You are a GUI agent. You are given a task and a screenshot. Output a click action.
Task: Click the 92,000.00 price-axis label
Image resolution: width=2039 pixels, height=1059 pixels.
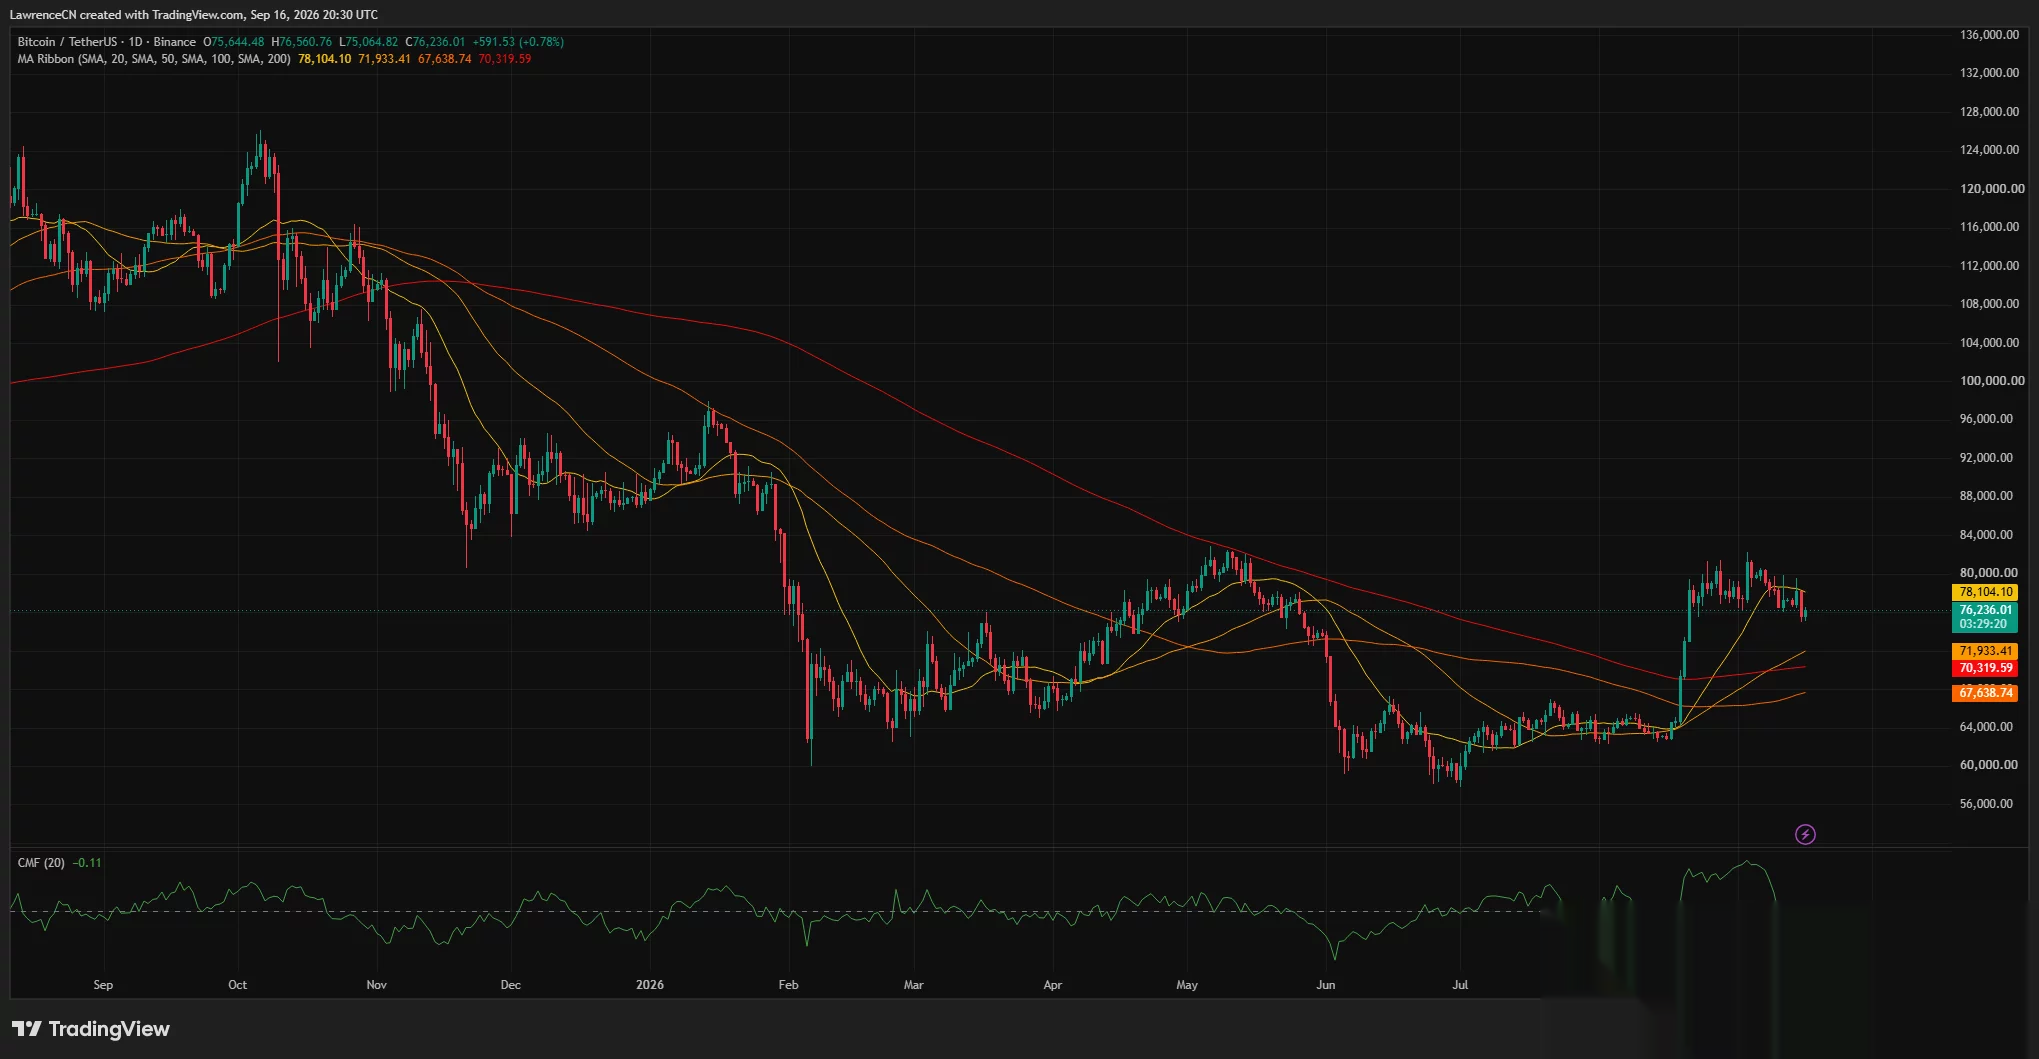click(1986, 458)
